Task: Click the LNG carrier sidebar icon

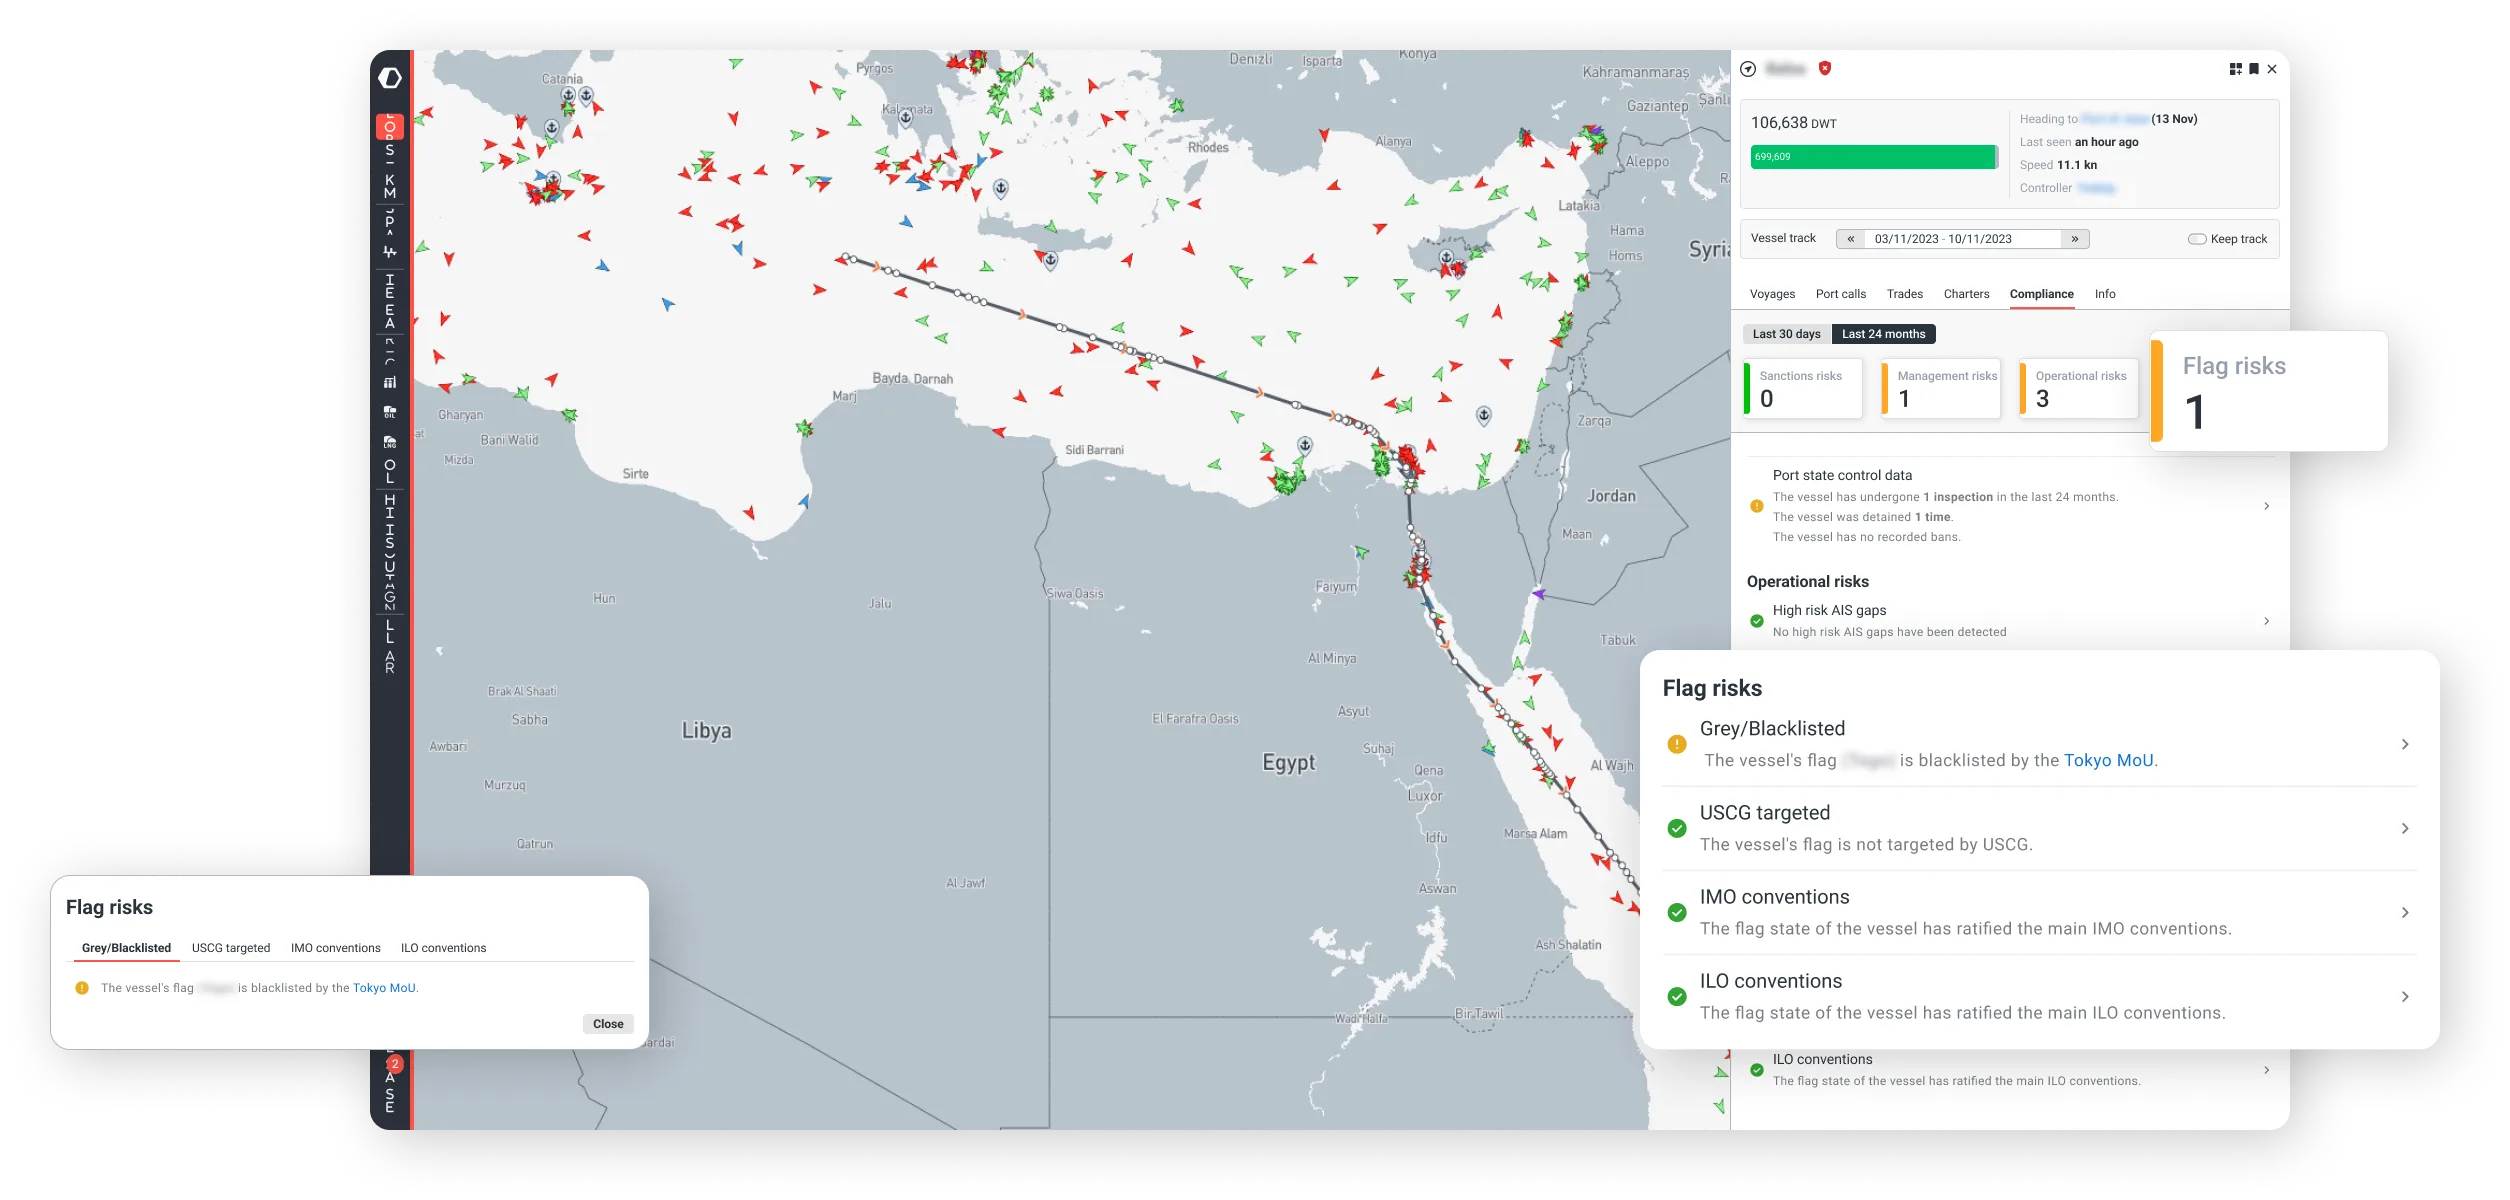Action: [390, 441]
